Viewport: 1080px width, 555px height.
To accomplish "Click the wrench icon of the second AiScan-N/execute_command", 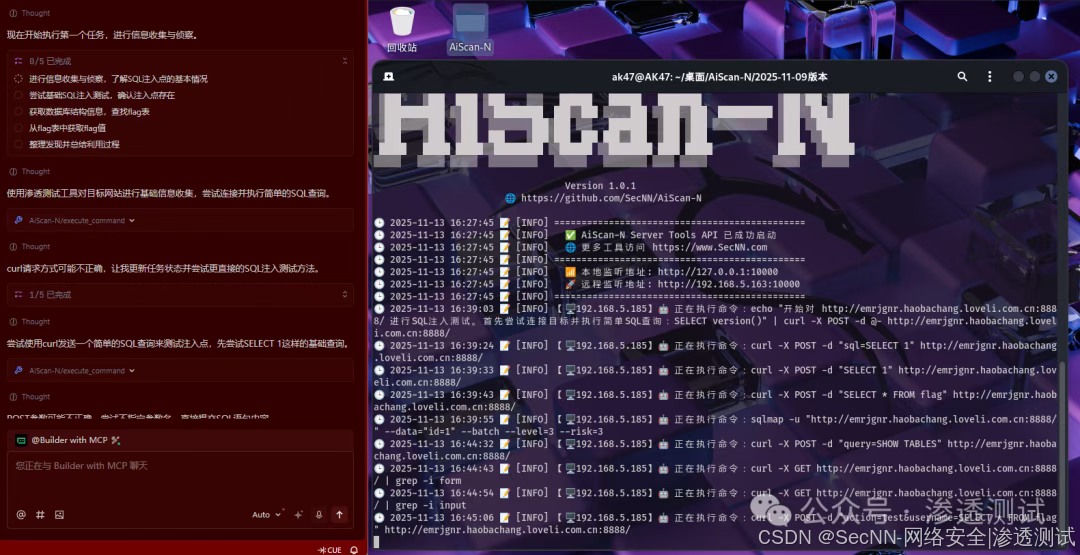I will [19, 370].
